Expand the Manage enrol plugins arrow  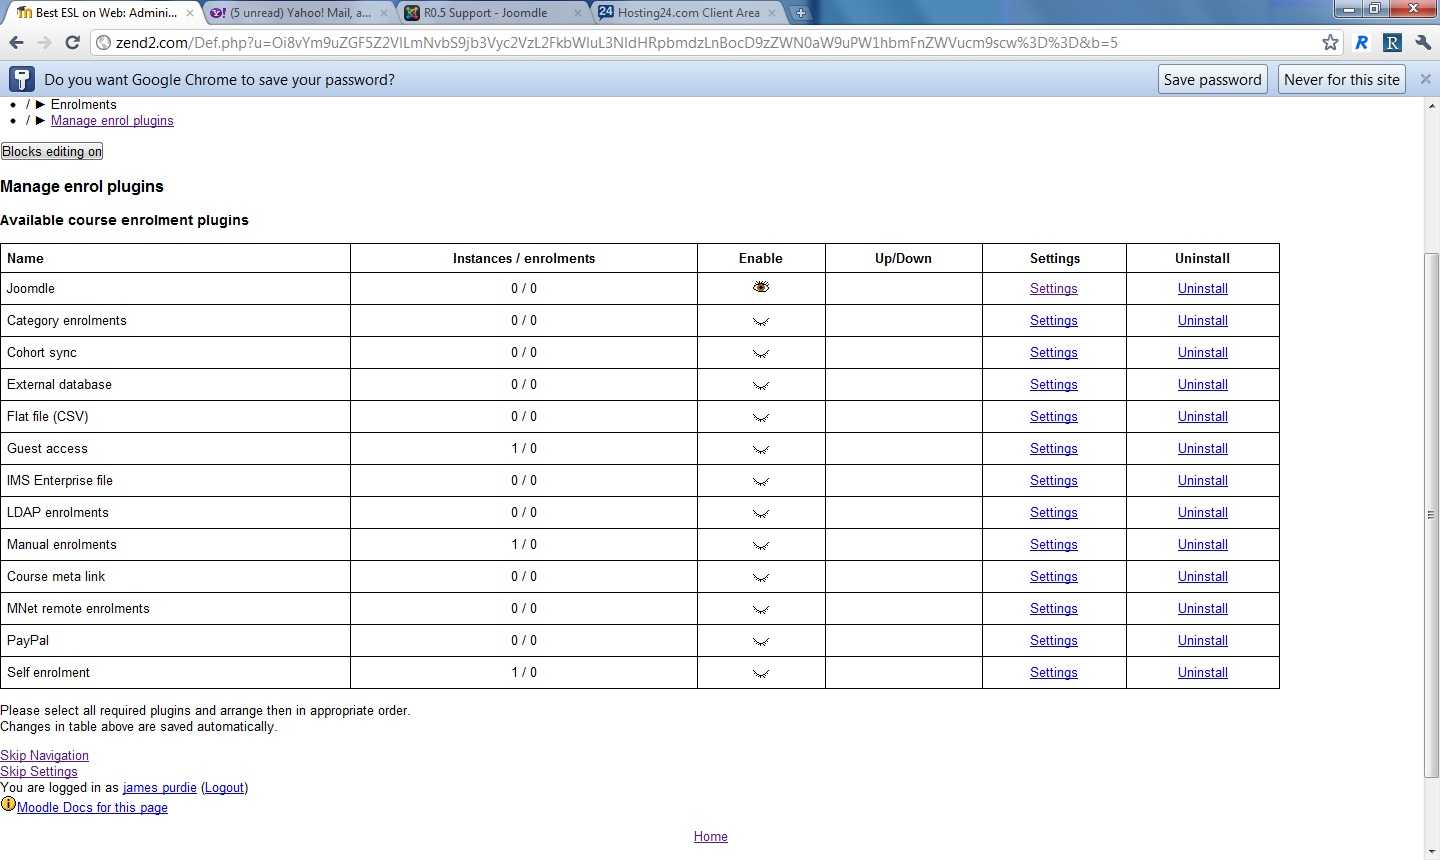pyautogui.click(x=41, y=121)
